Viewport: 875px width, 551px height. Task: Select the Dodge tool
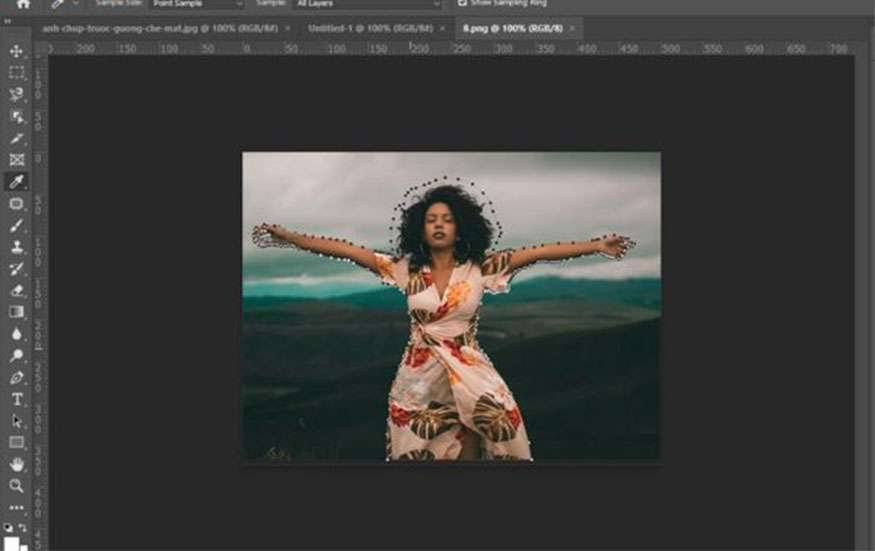pos(16,356)
